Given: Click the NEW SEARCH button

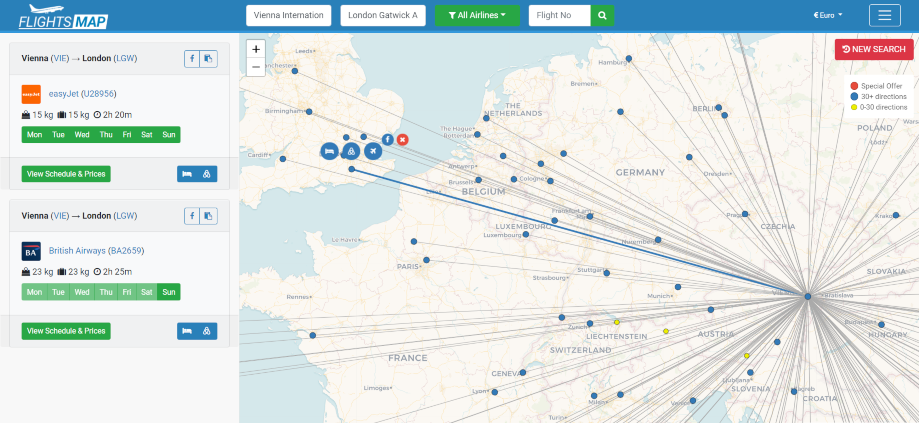Looking at the screenshot, I should pyautogui.click(x=874, y=49).
